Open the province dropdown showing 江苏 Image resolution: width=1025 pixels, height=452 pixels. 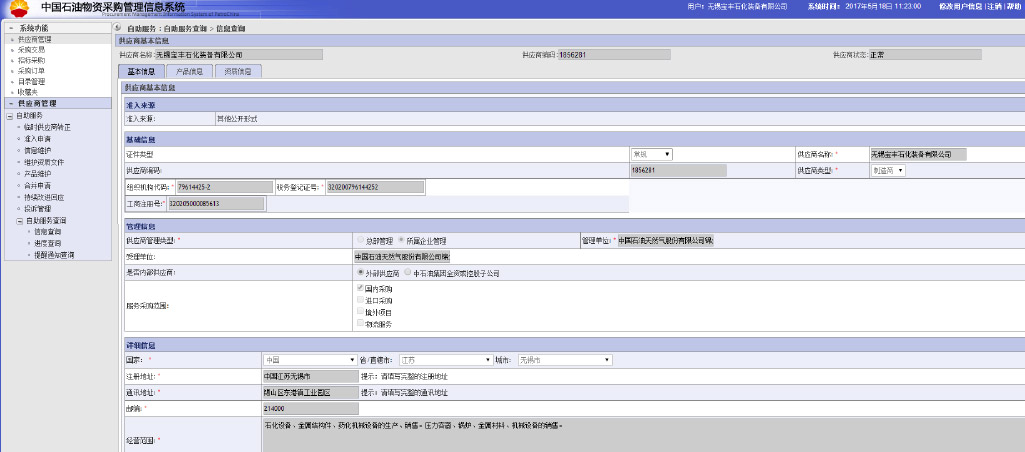pyautogui.click(x=443, y=359)
